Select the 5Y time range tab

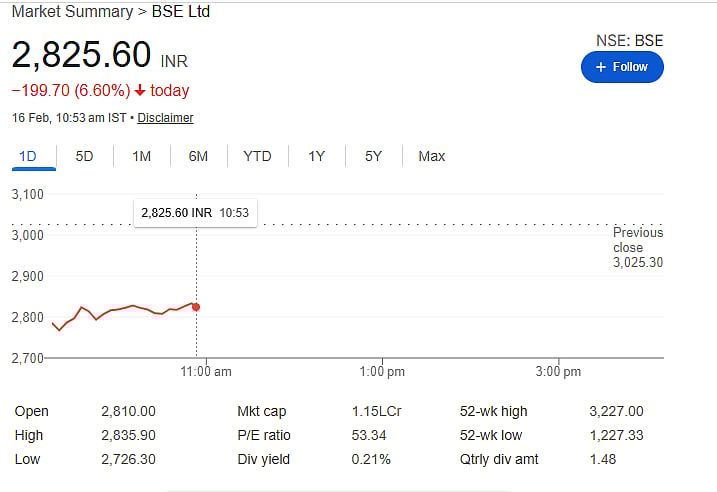(x=373, y=156)
